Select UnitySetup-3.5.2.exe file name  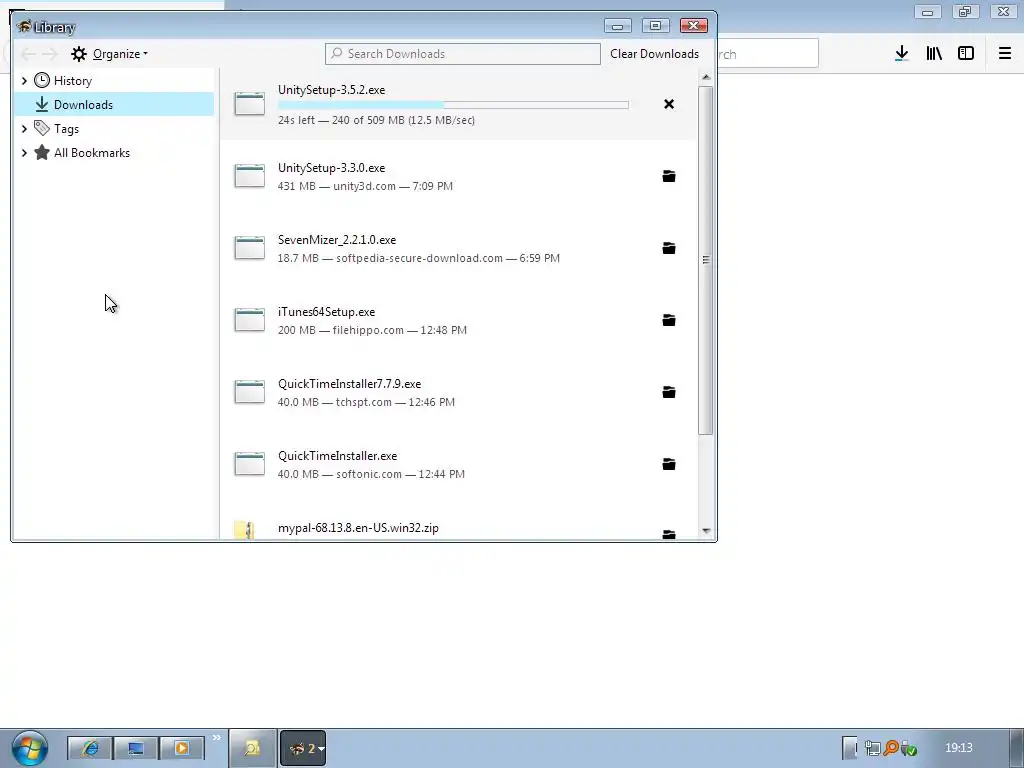click(x=331, y=90)
